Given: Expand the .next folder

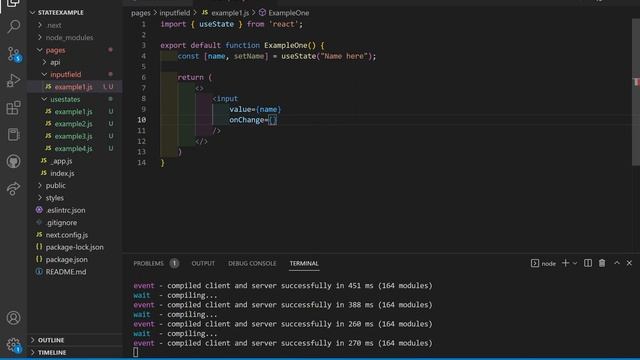Looking at the screenshot, I should (x=75, y=25).
